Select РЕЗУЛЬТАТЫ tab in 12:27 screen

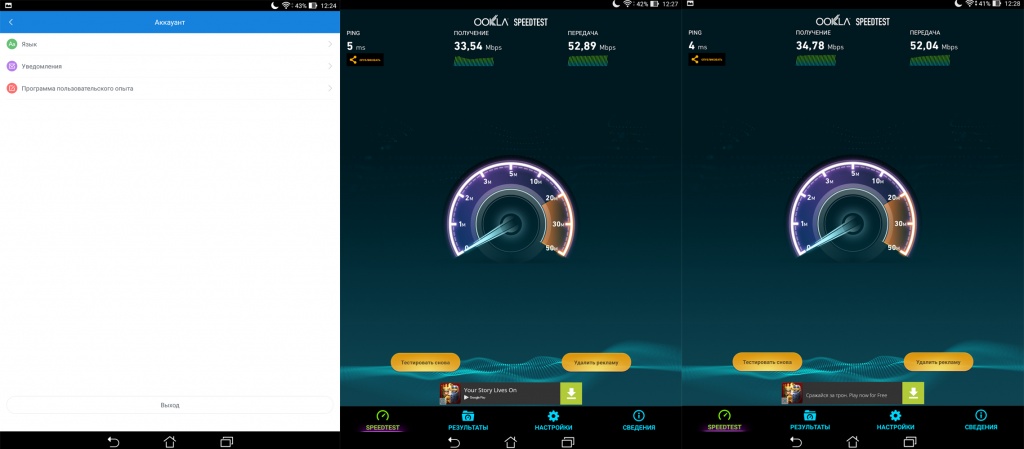[x=468, y=421]
